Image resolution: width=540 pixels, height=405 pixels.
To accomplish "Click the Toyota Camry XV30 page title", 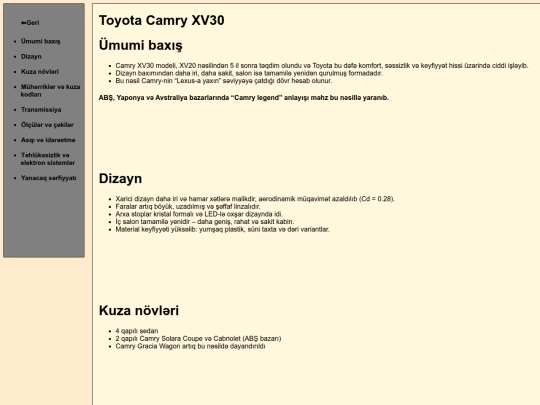I will (162, 20).
